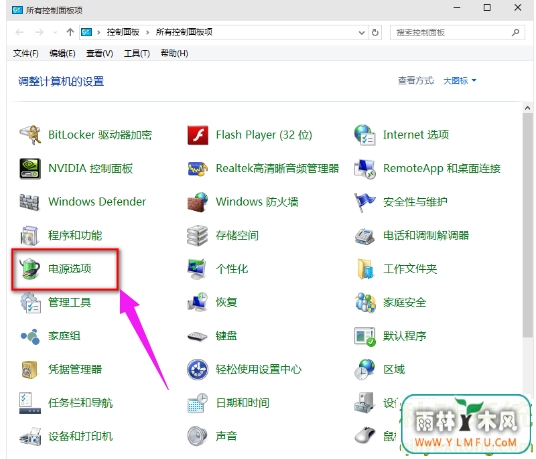The image size is (536, 459).
Task: Open Realtek高清晰音频管理器 icon
Action: pyautogui.click(x=198, y=168)
